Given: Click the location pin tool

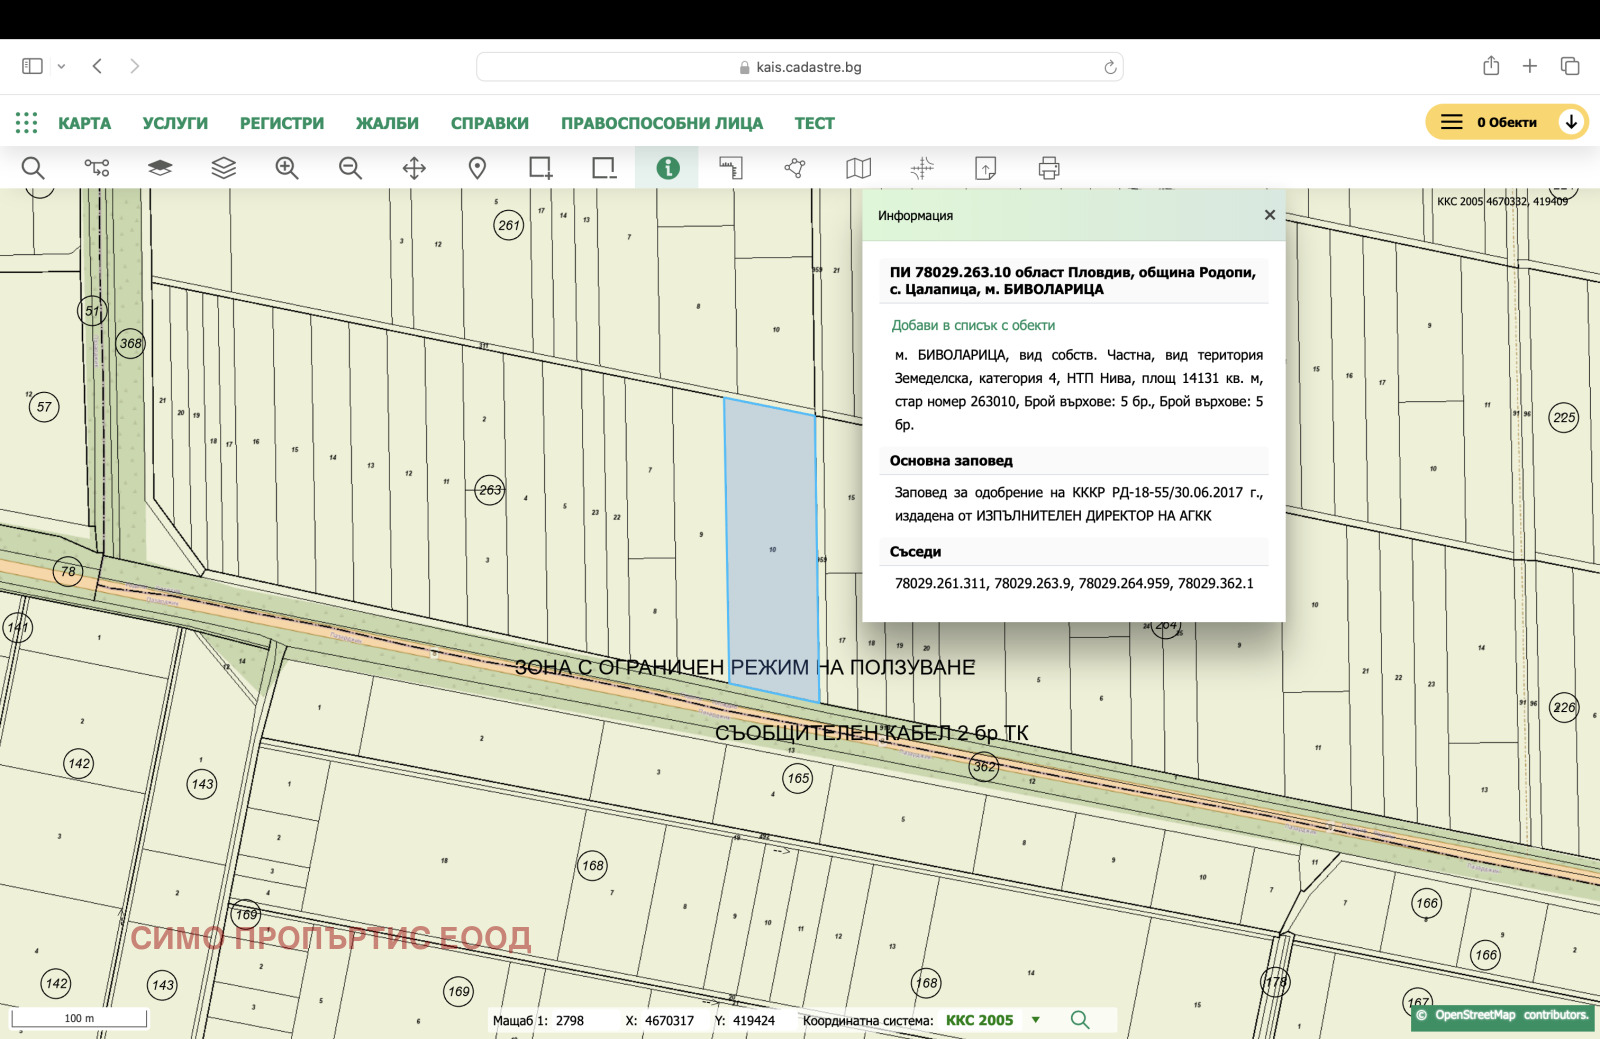Looking at the screenshot, I should 477,168.
